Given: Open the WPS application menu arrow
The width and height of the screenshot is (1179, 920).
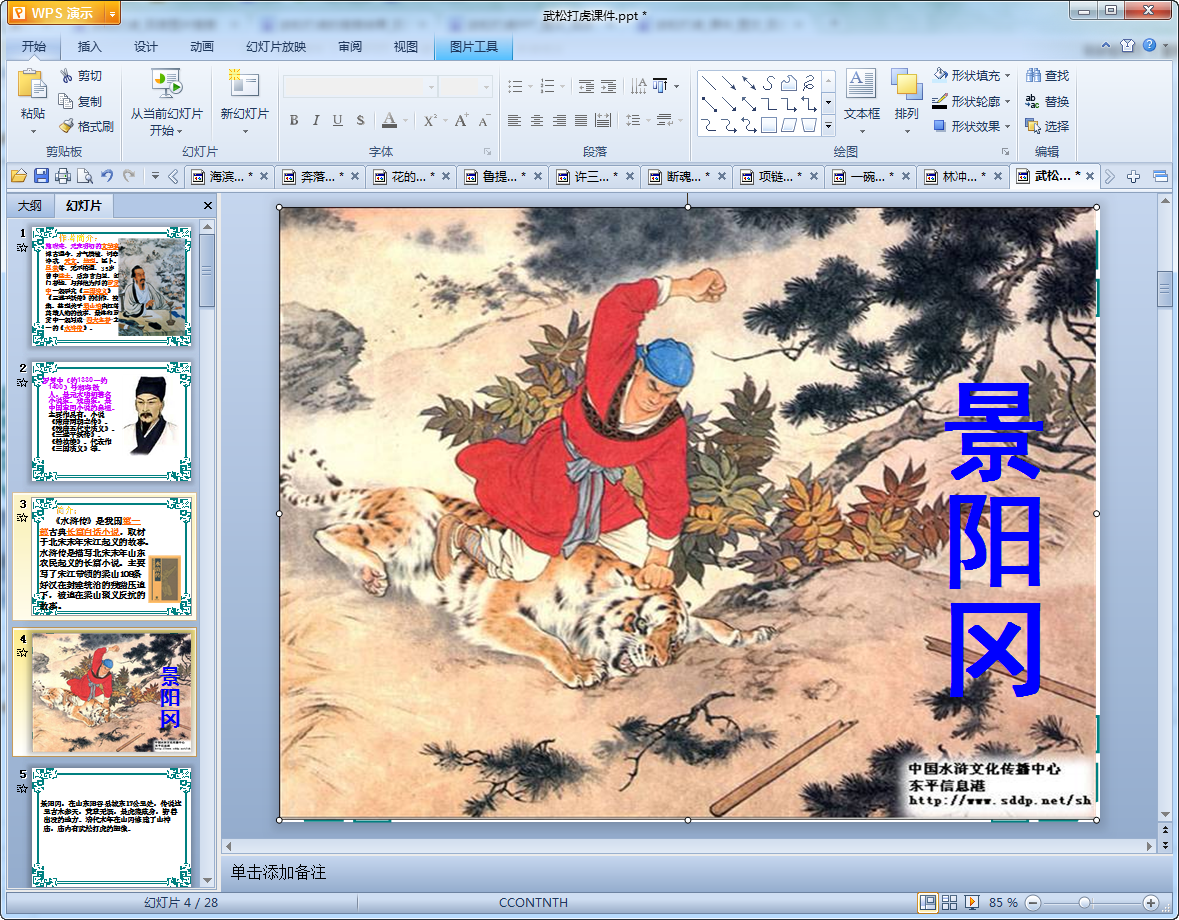Looking at the screenshot, I should 112,13.
